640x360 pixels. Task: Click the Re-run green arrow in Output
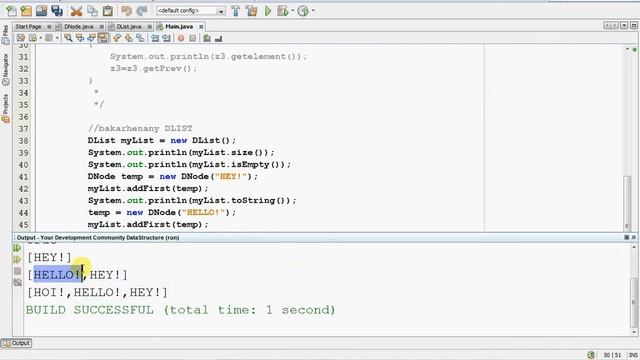(x=17, y=248)
